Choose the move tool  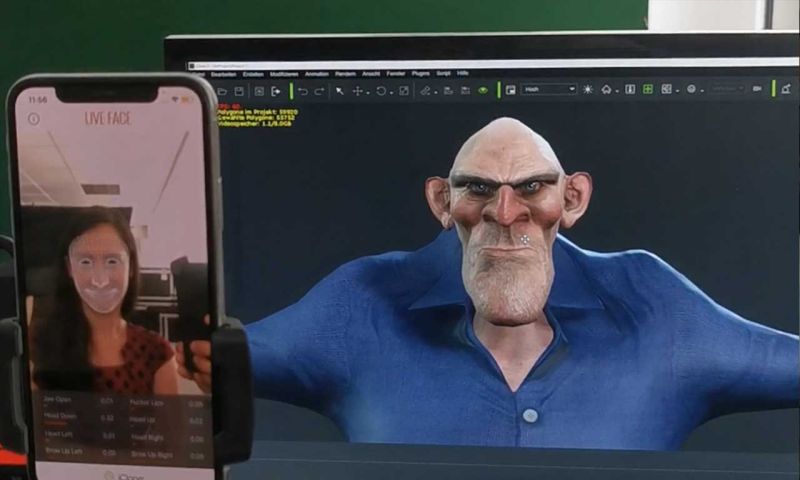click(357, 91)
